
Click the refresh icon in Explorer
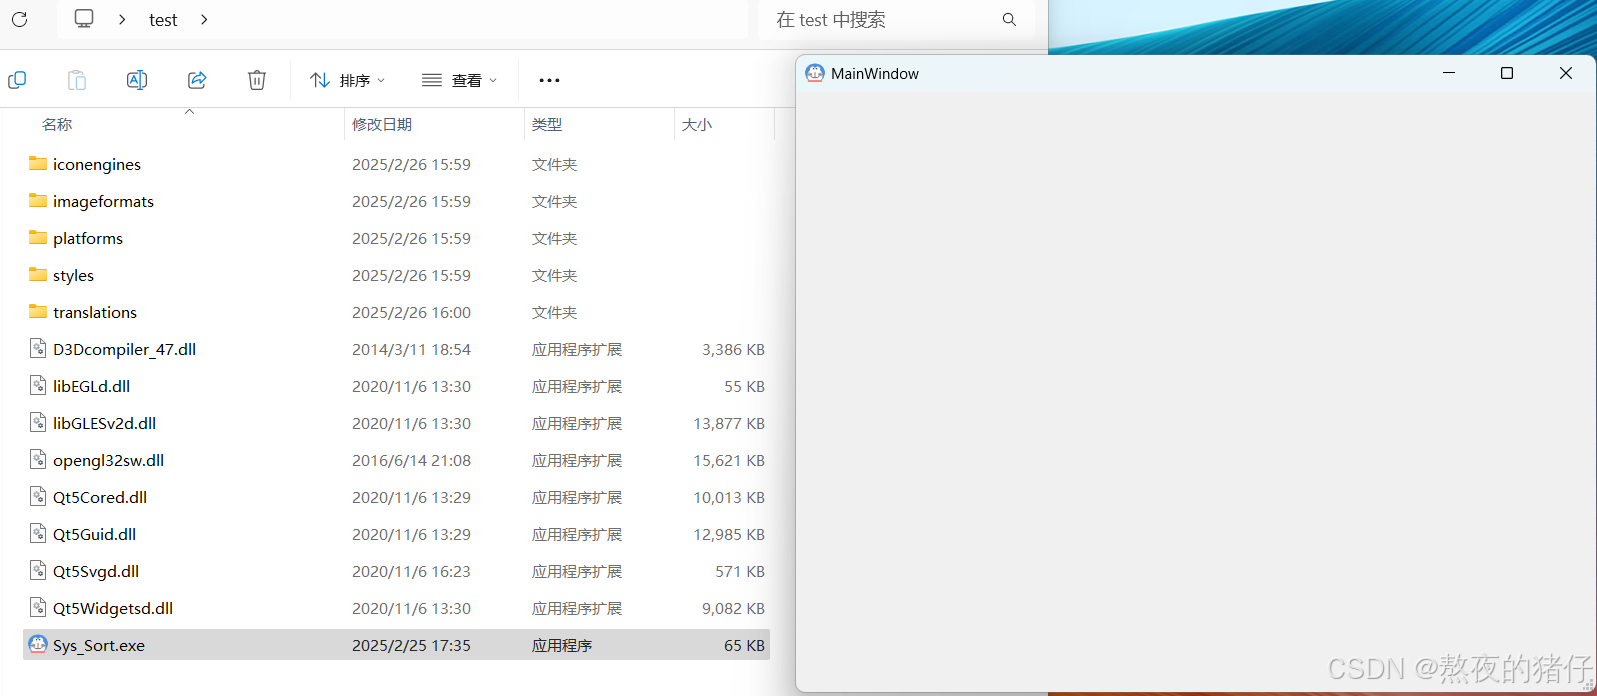[19, 19]
